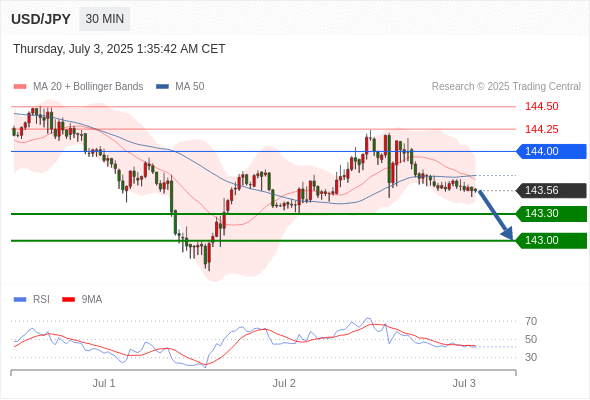Click the USD/JPY pair title

[41, 19]
